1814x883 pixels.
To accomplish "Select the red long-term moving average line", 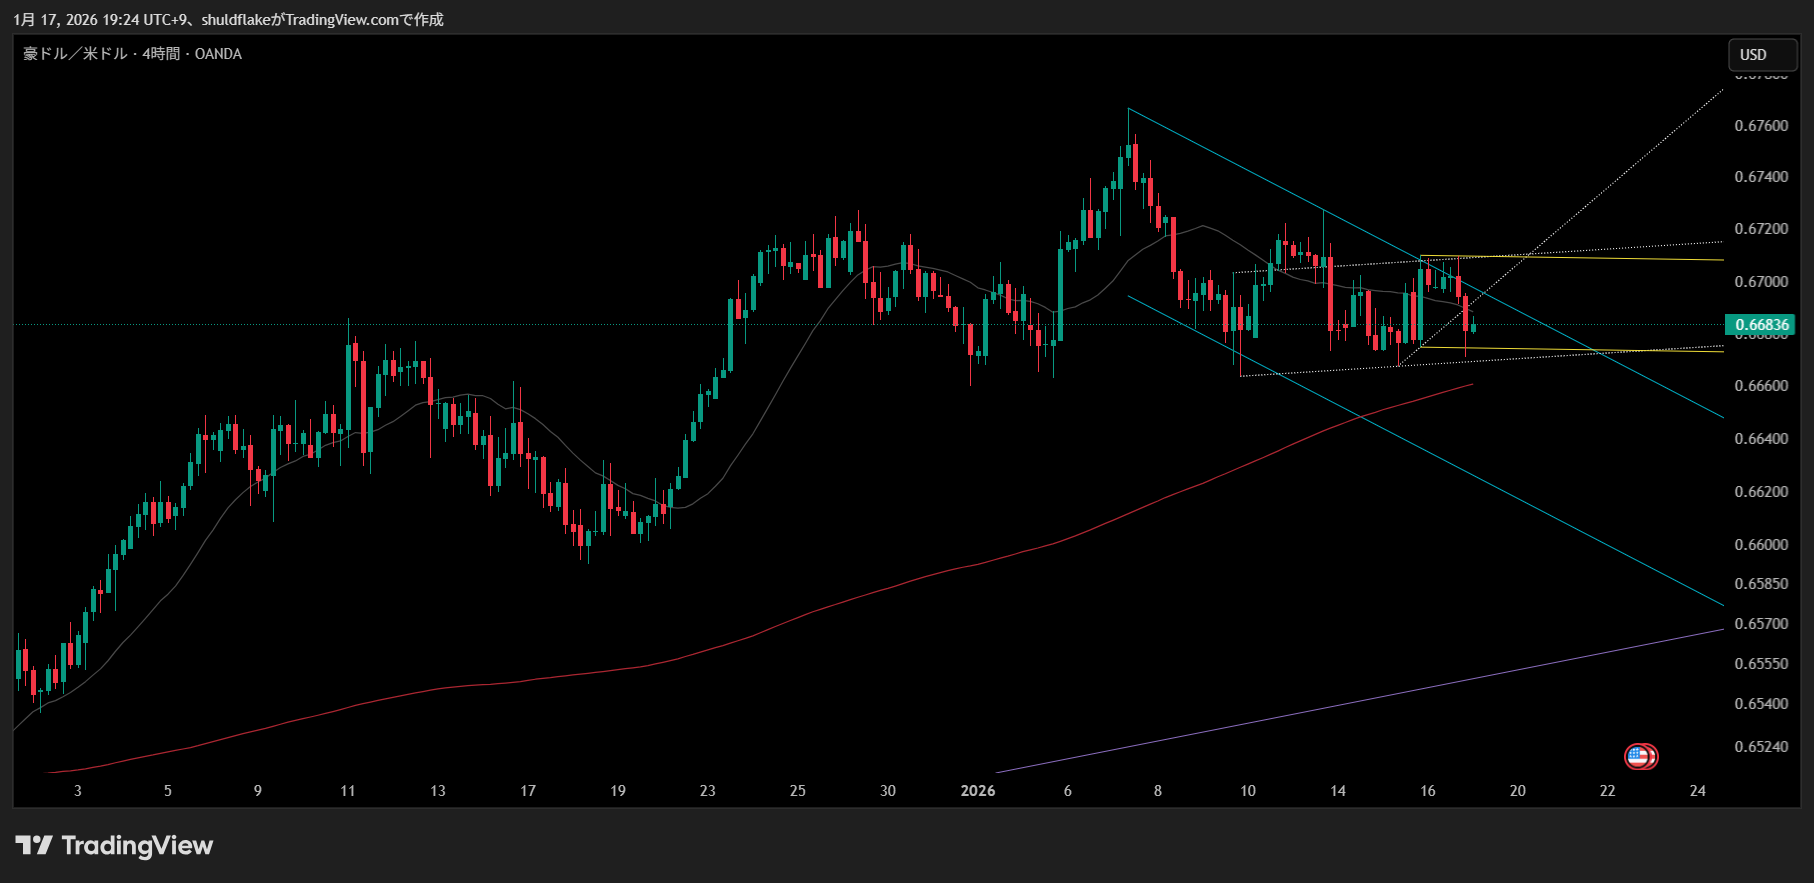I will [700, 653].
